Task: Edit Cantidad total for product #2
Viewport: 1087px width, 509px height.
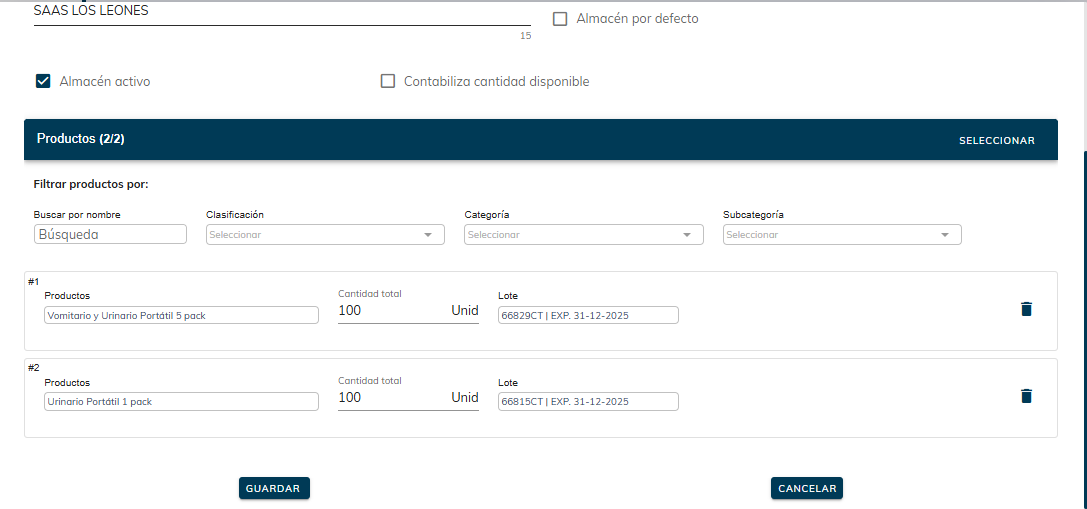Action: click(390, 398)
